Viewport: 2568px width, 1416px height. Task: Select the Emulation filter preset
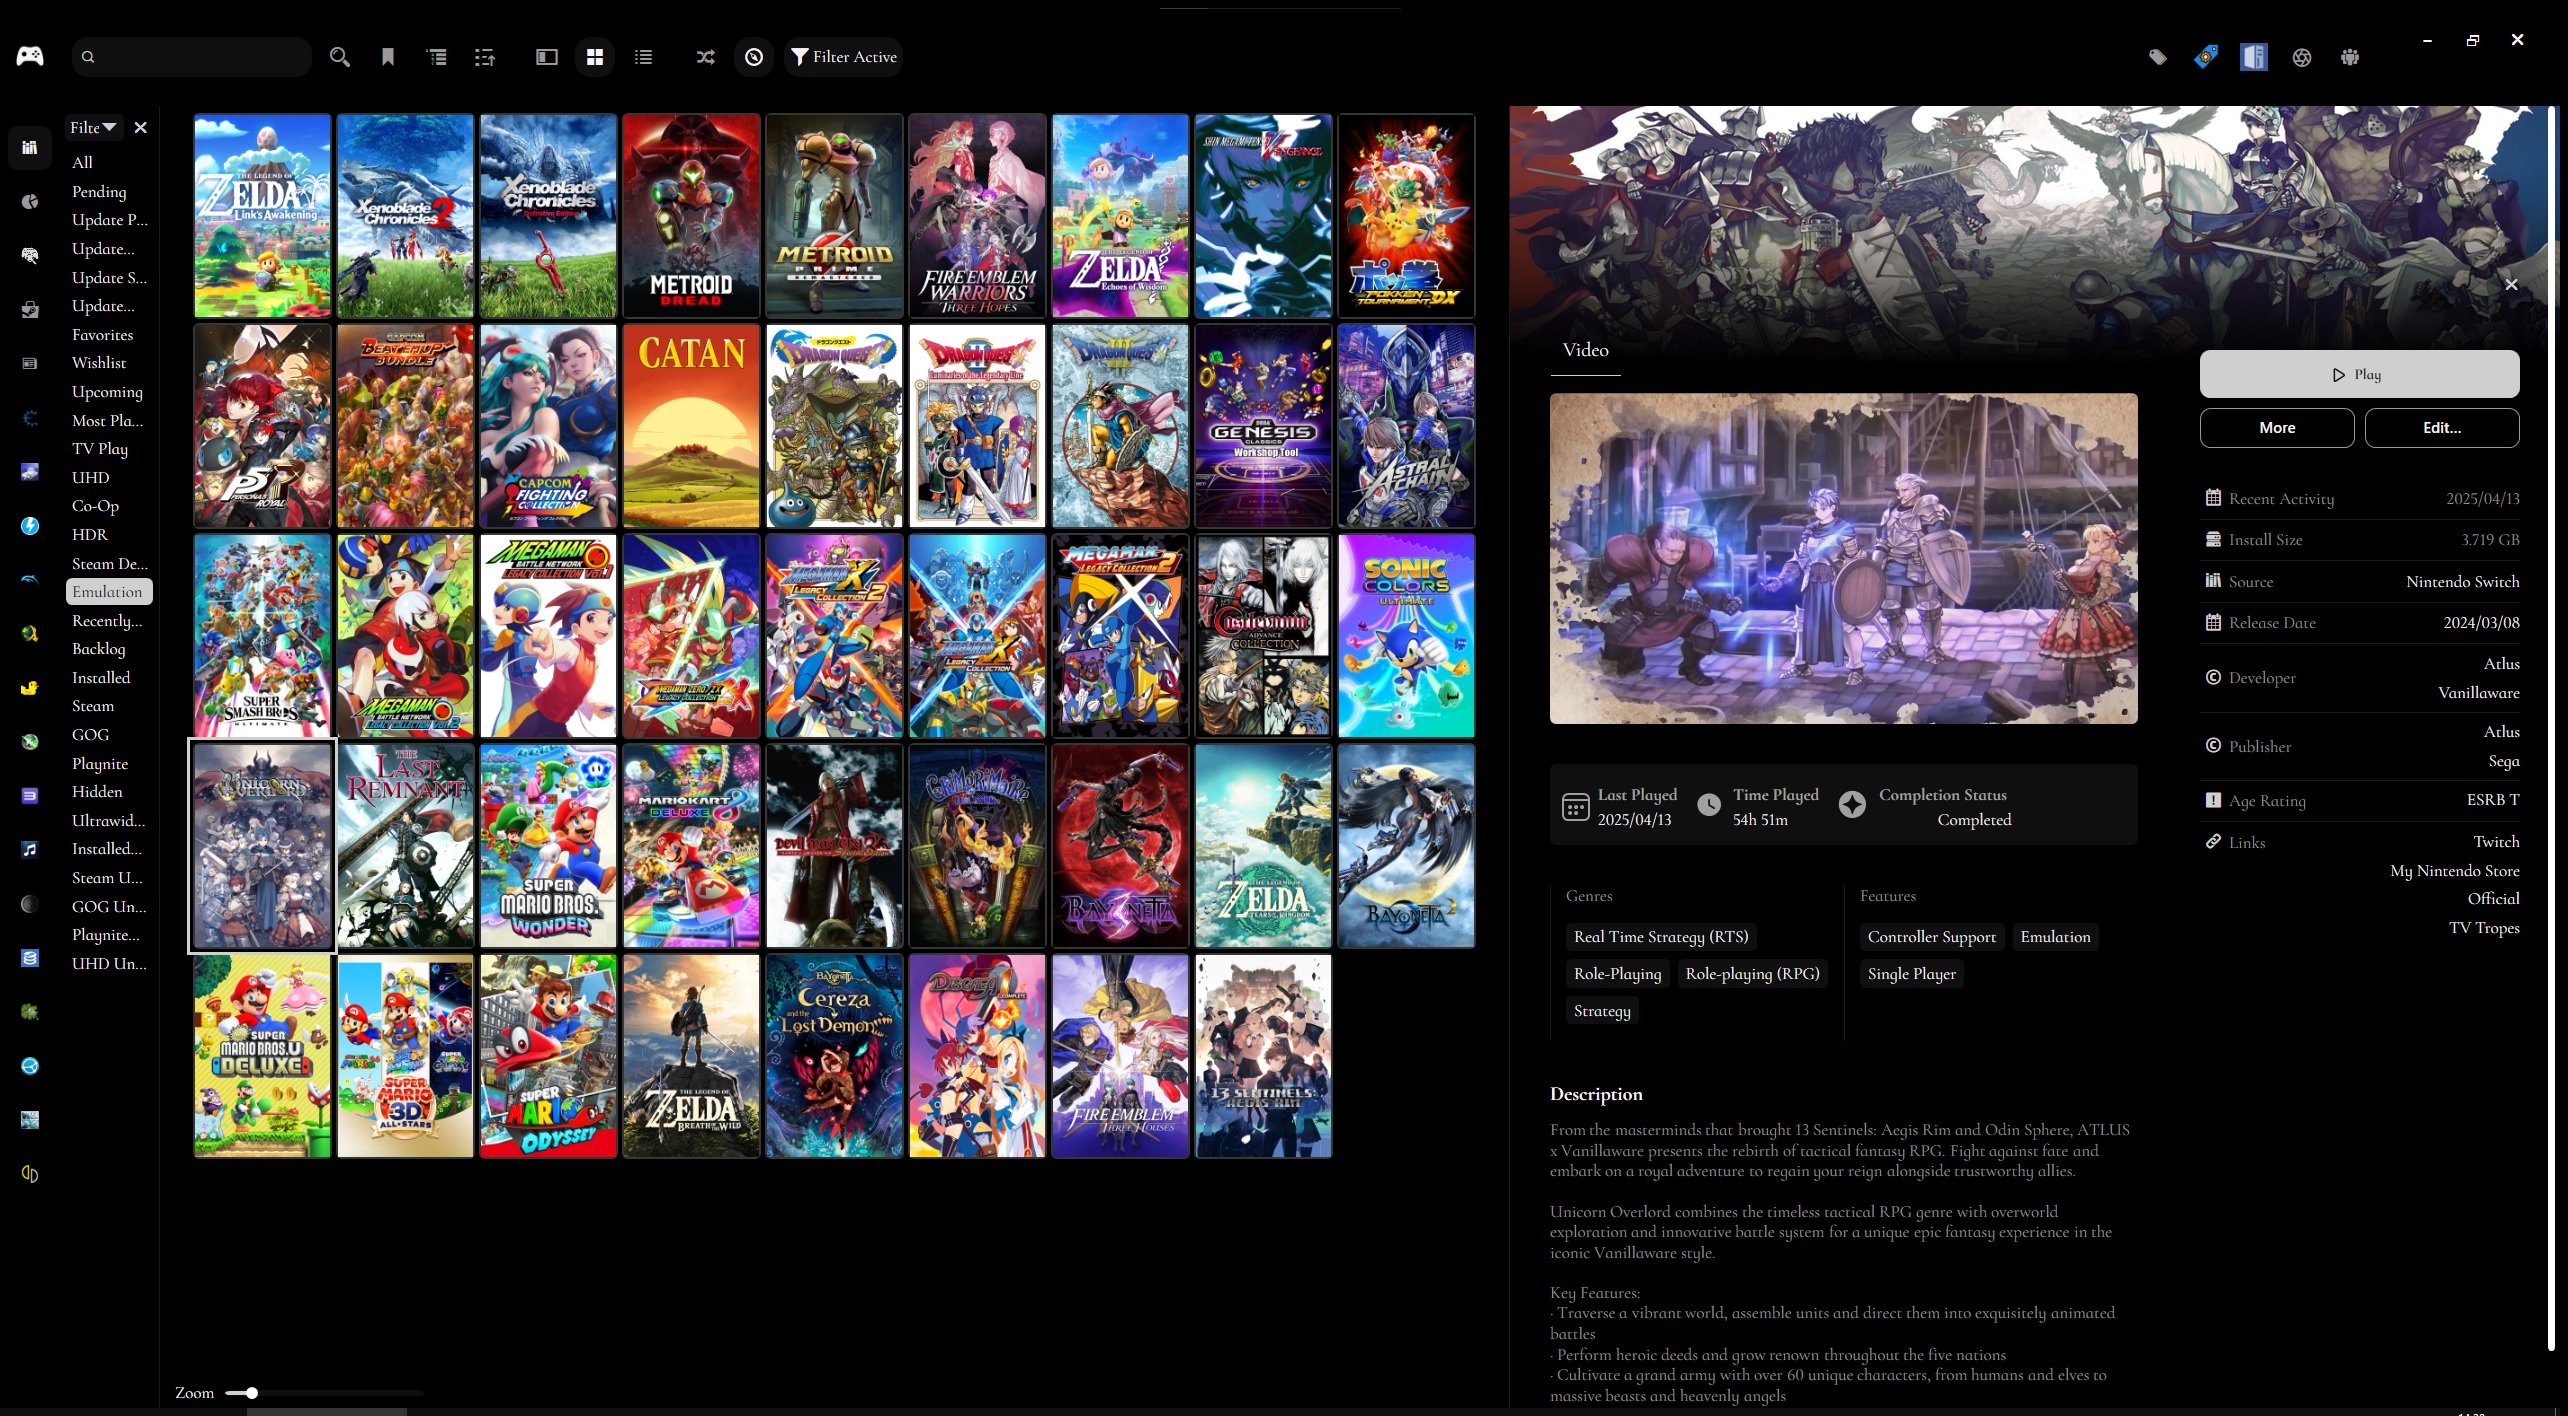pos(108,591)
